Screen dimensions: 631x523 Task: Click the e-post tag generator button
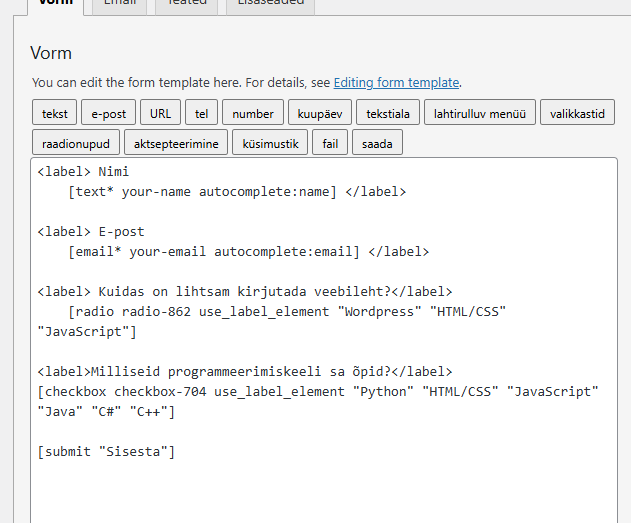107,113
